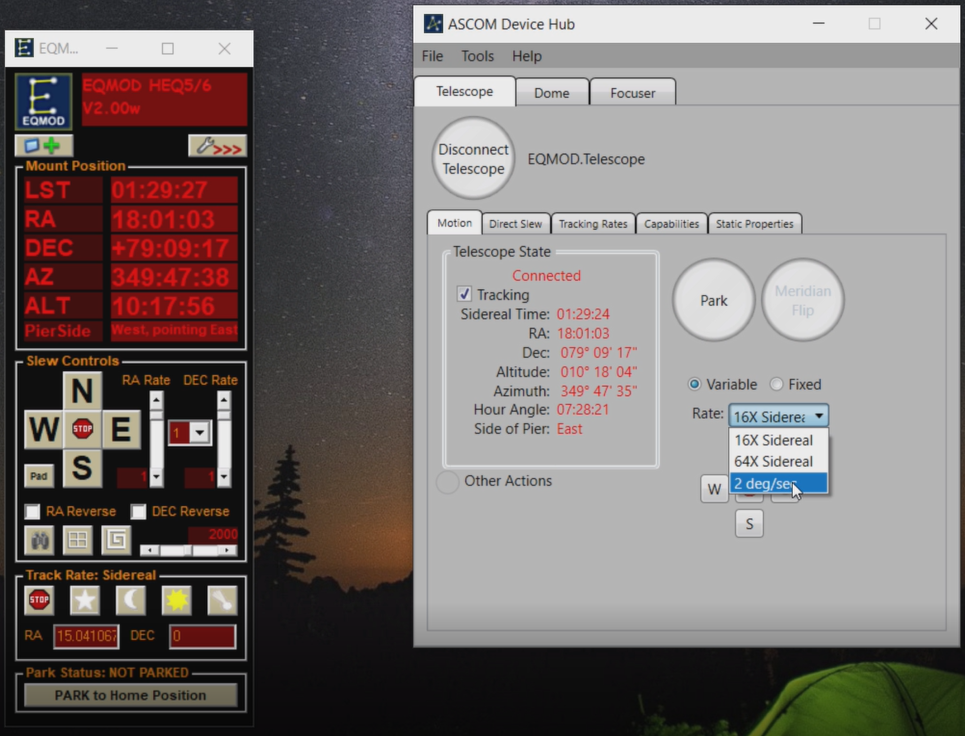The width and height of the screenshot is (965, 736).
Task: Click the spiral search icon in EQMOD
Action: [116, 540]
